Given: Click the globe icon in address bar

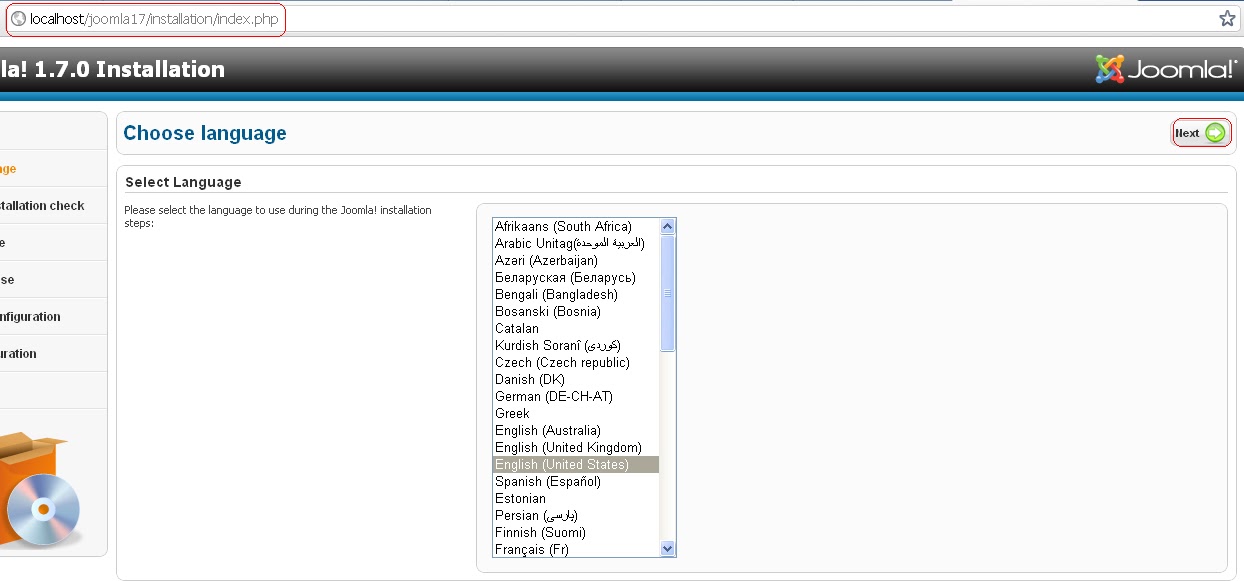Looking at the screenshot, I should coord(18,19).
